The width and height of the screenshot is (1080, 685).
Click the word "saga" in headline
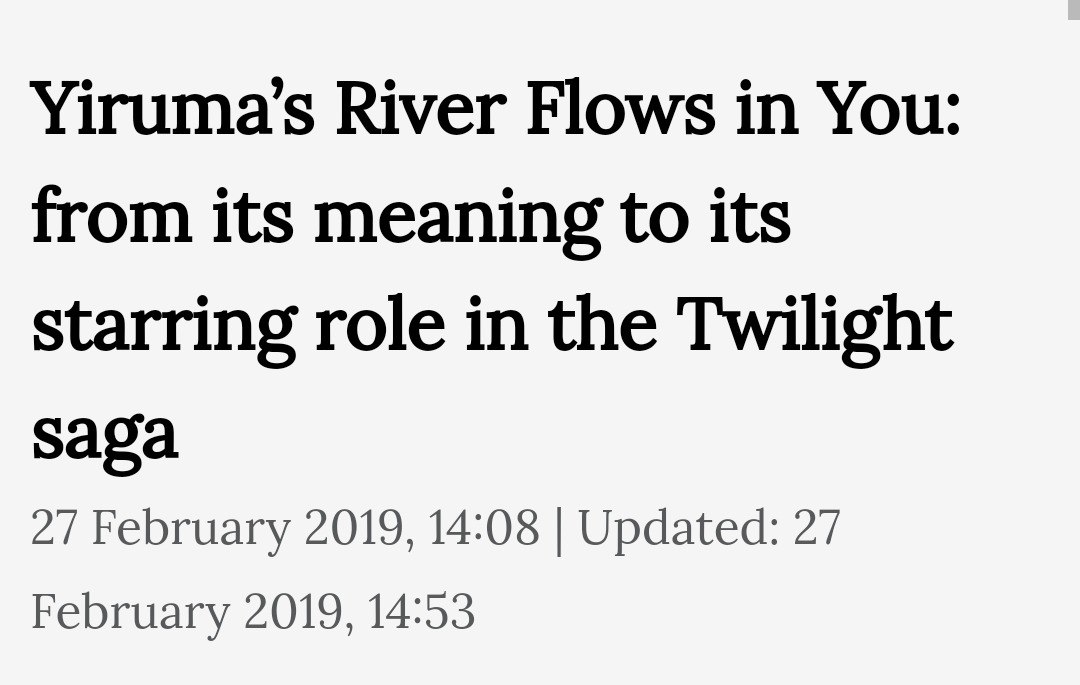(x=105, y=441)
